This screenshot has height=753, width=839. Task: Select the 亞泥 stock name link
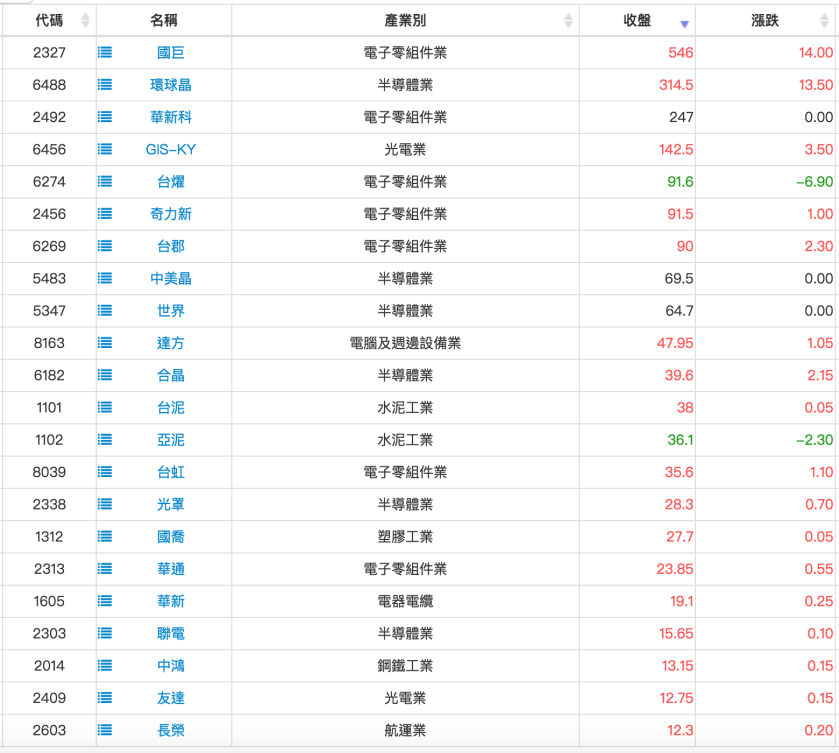pos(171,440)
